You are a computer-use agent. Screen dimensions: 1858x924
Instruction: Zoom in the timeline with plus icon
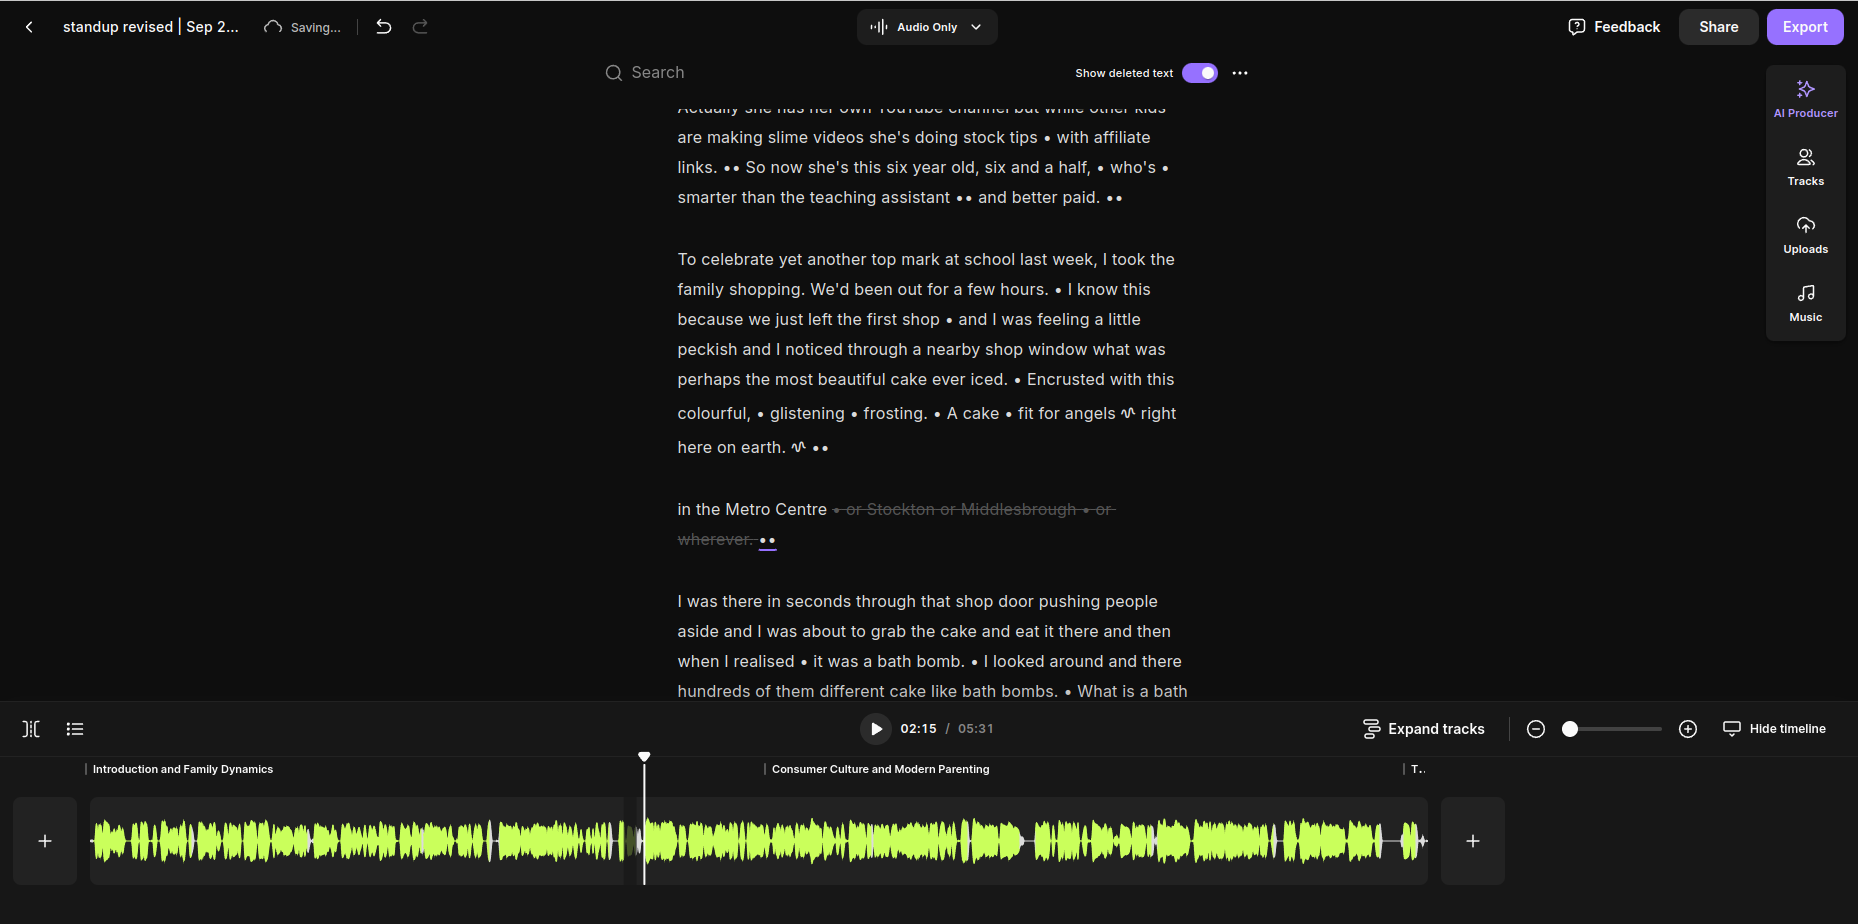click(1688, 729)
